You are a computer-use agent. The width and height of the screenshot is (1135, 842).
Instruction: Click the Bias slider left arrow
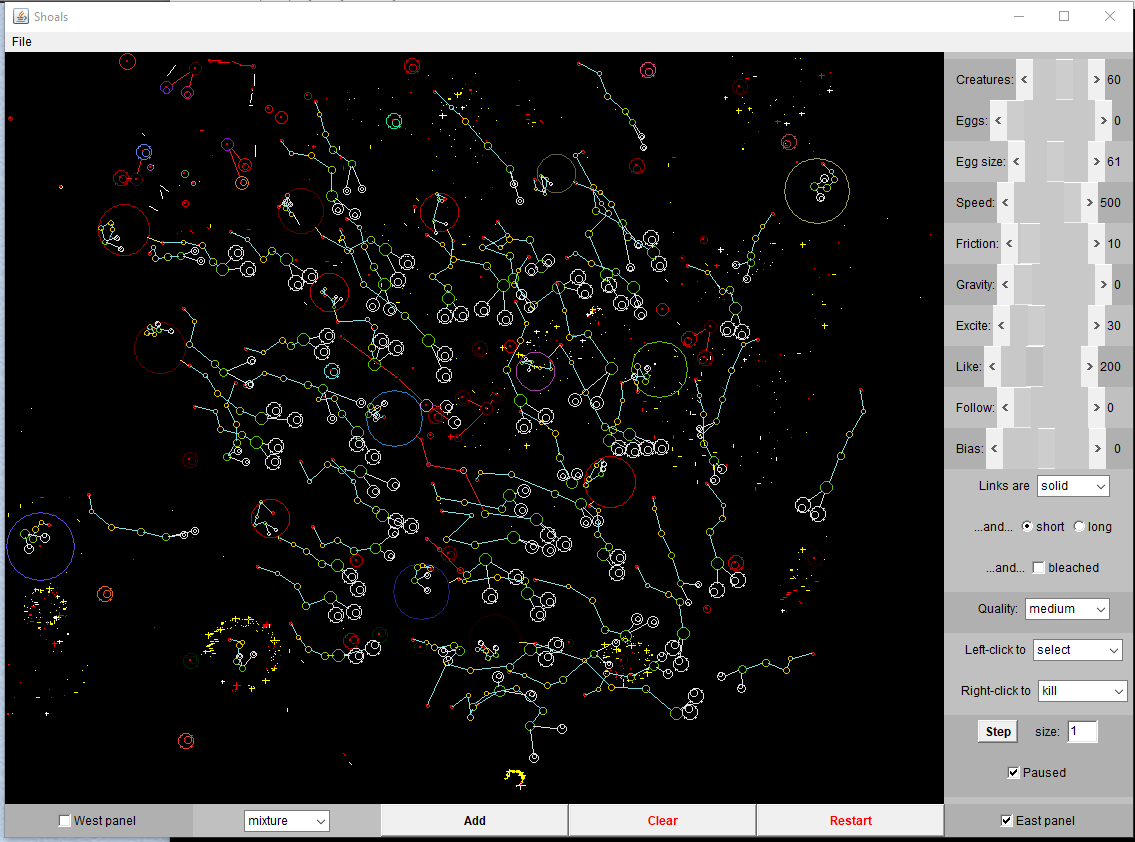[994, 449]
